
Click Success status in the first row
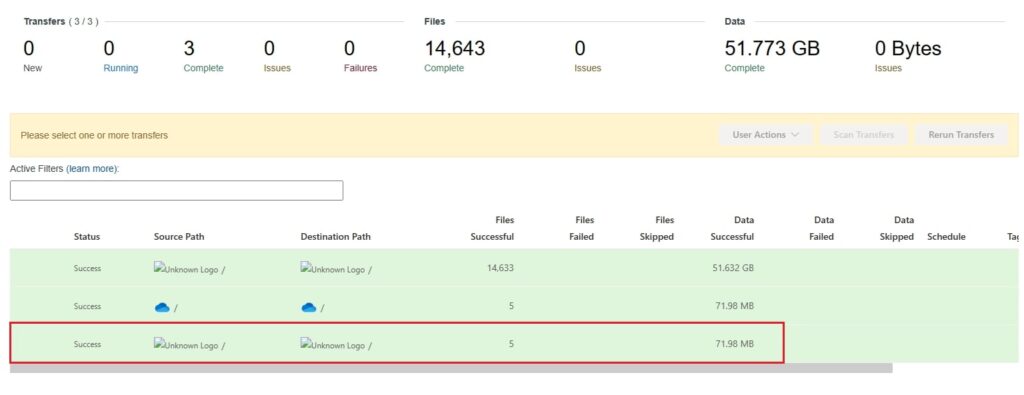point(87,268)
